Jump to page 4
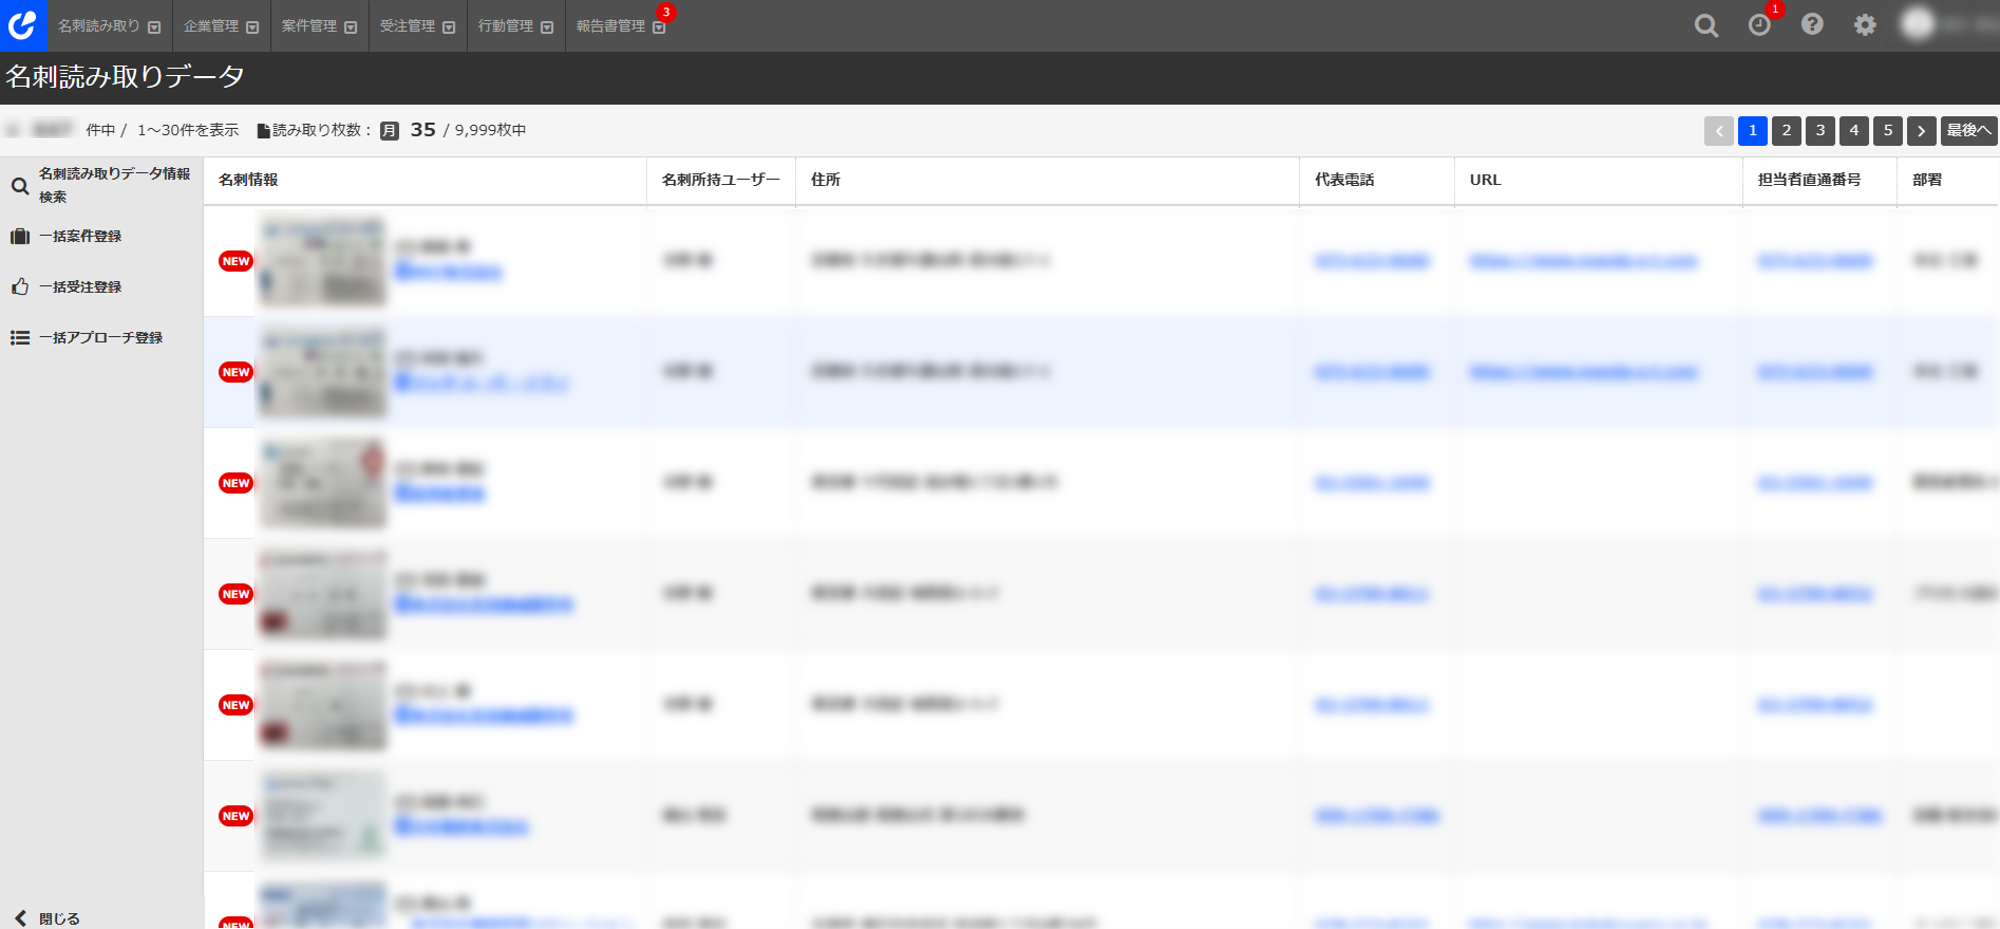Viewport: 2000px width, 929px height. [x=1854, y=131]
